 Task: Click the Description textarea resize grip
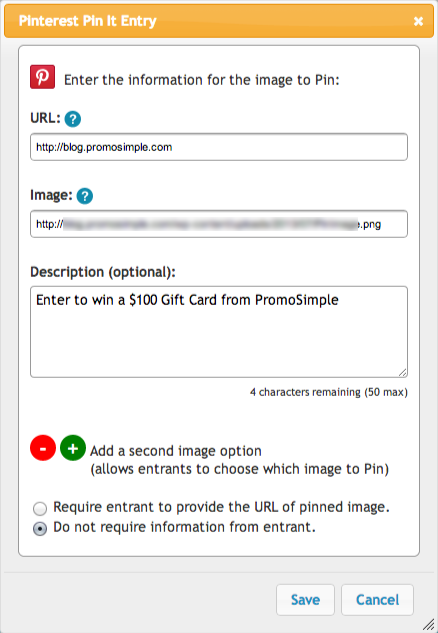[x=402, y=373]
